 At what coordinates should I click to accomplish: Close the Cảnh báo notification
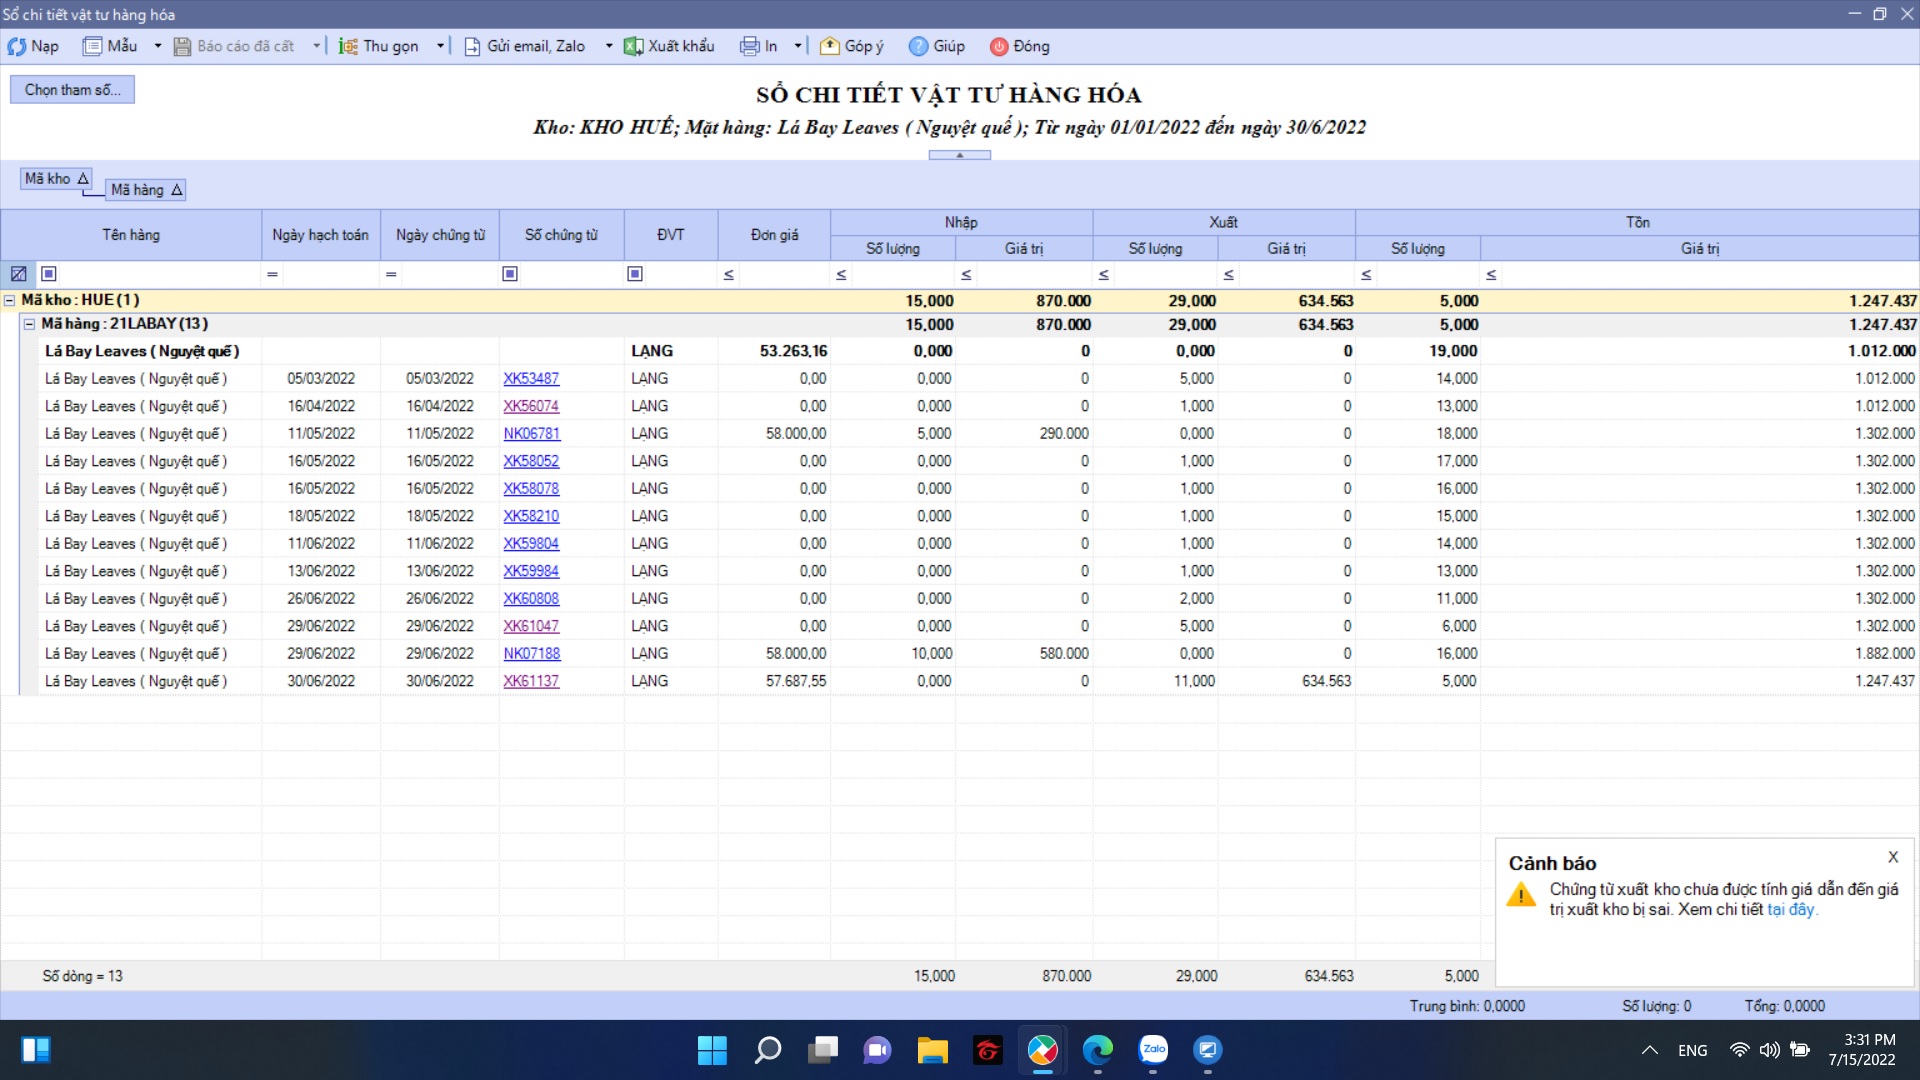click(1893, 857)
